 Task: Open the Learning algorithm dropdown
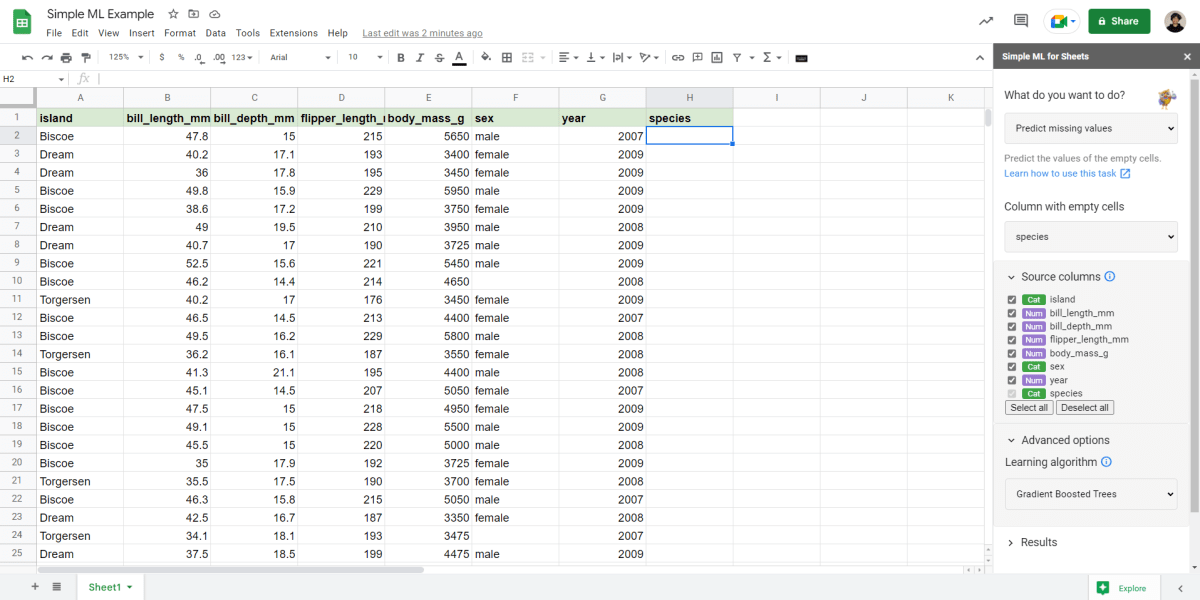pos(1090,493)
